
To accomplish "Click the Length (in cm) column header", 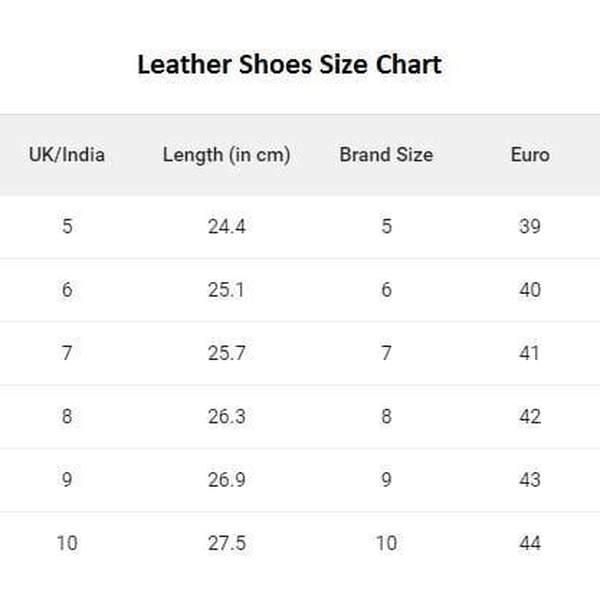I will (226, 155).
